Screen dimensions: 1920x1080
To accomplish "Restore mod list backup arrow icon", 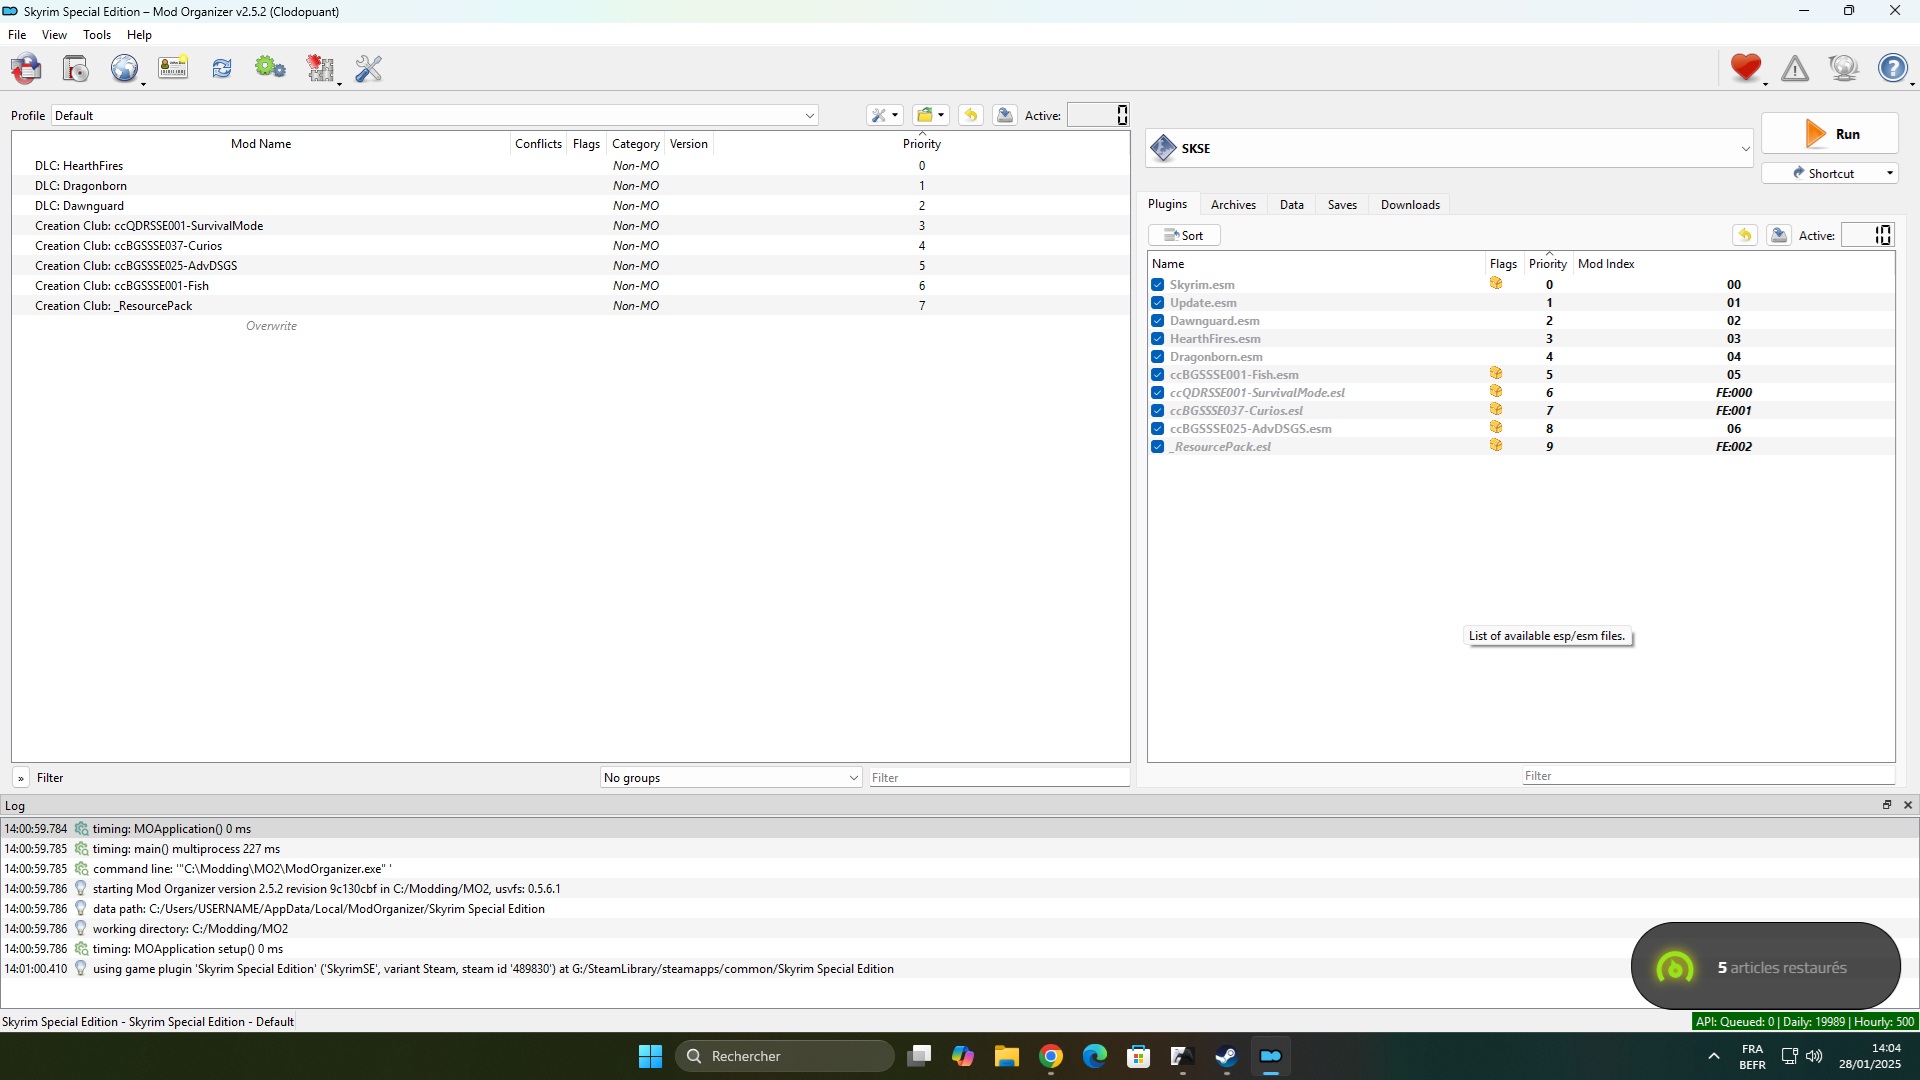I will coord(971,116).
